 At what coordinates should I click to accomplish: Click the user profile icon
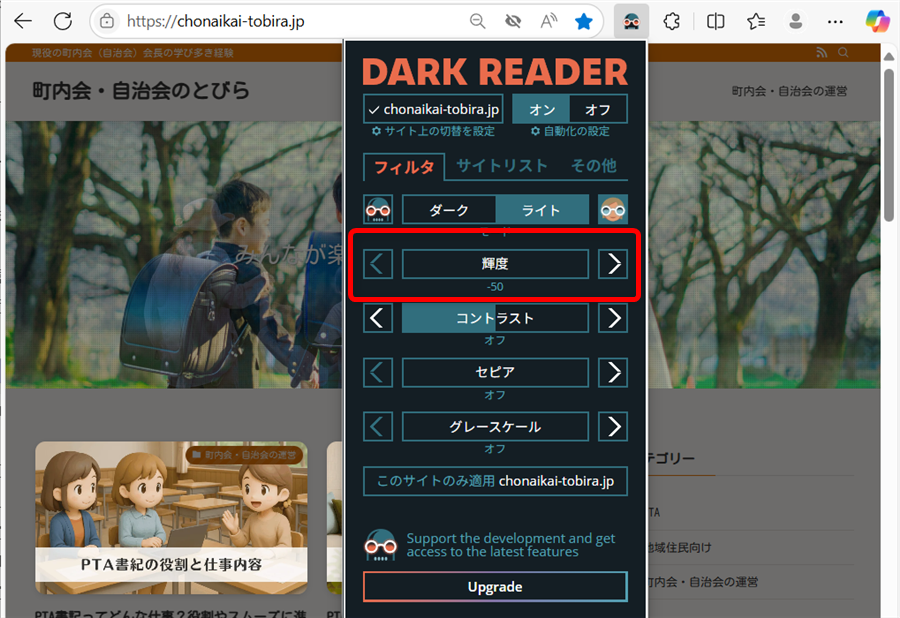(x=796, y=21)
